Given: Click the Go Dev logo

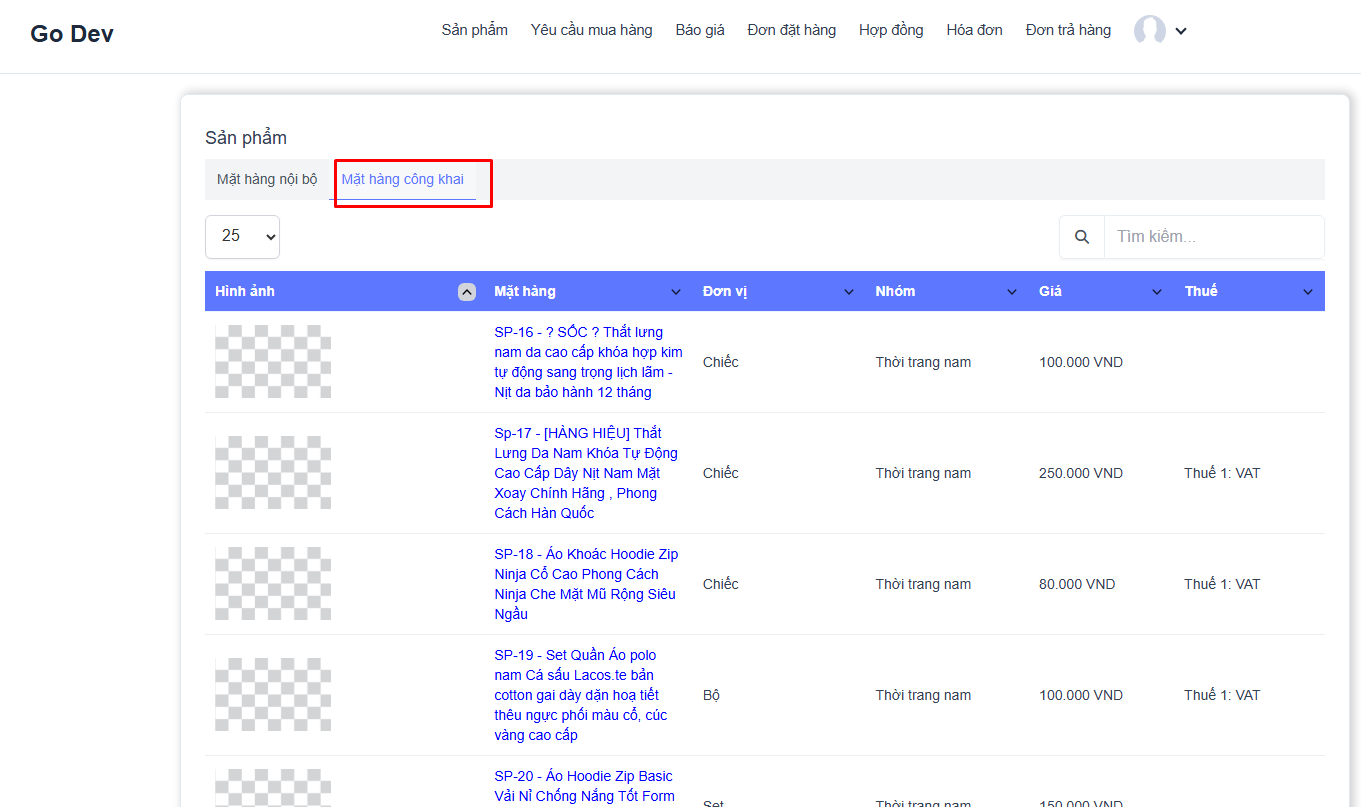Looking at the screenshot, I should point(72,34).
